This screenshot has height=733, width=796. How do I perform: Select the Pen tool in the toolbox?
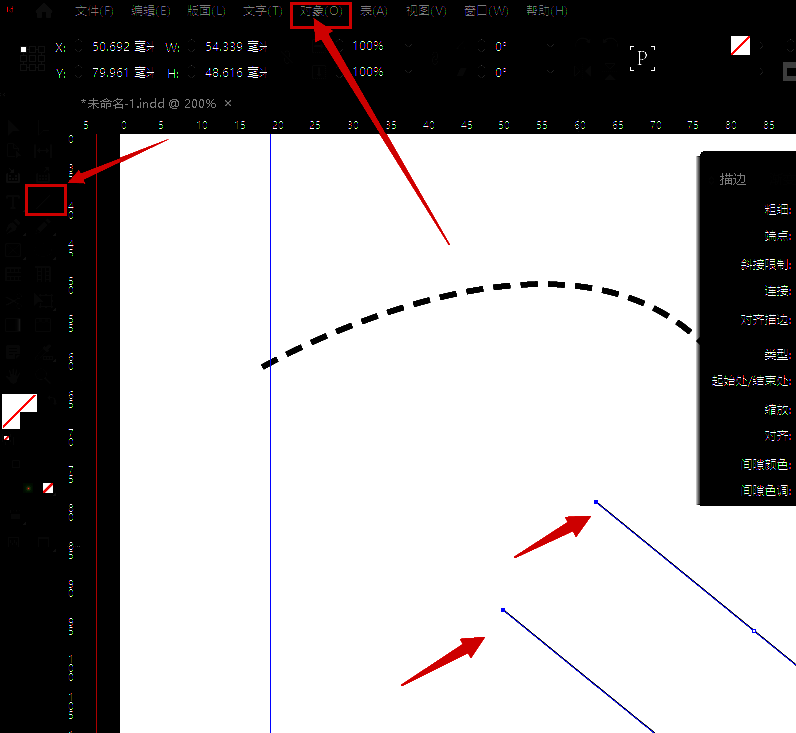(x=14, y=226)
